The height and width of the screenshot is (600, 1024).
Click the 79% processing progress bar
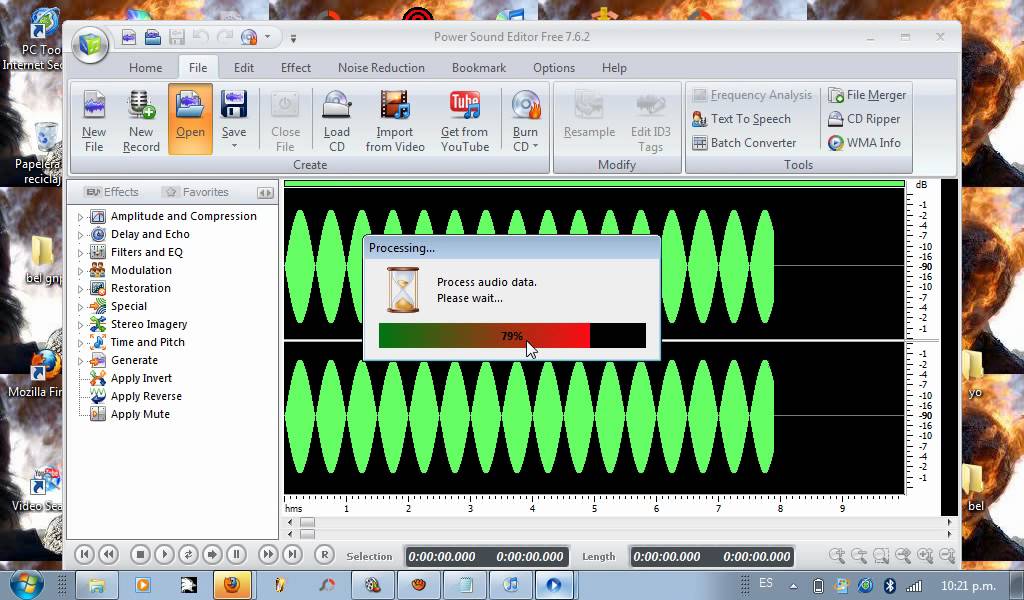pyautogui.click(x=512, y=336)
